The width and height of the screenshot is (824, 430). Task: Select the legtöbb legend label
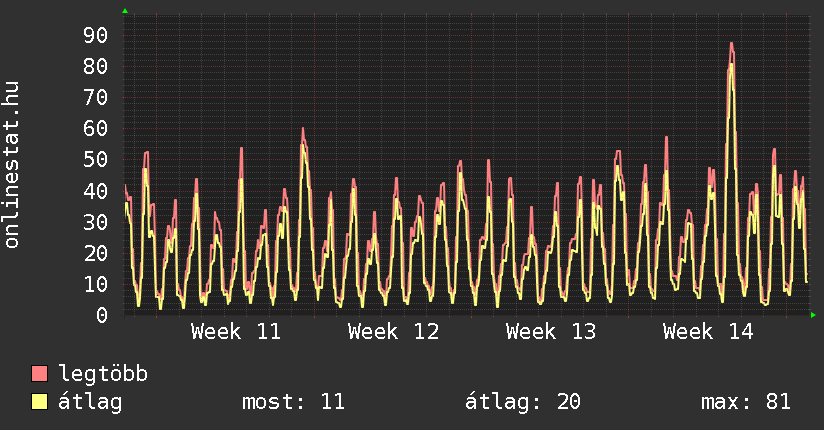click(103, 374)
